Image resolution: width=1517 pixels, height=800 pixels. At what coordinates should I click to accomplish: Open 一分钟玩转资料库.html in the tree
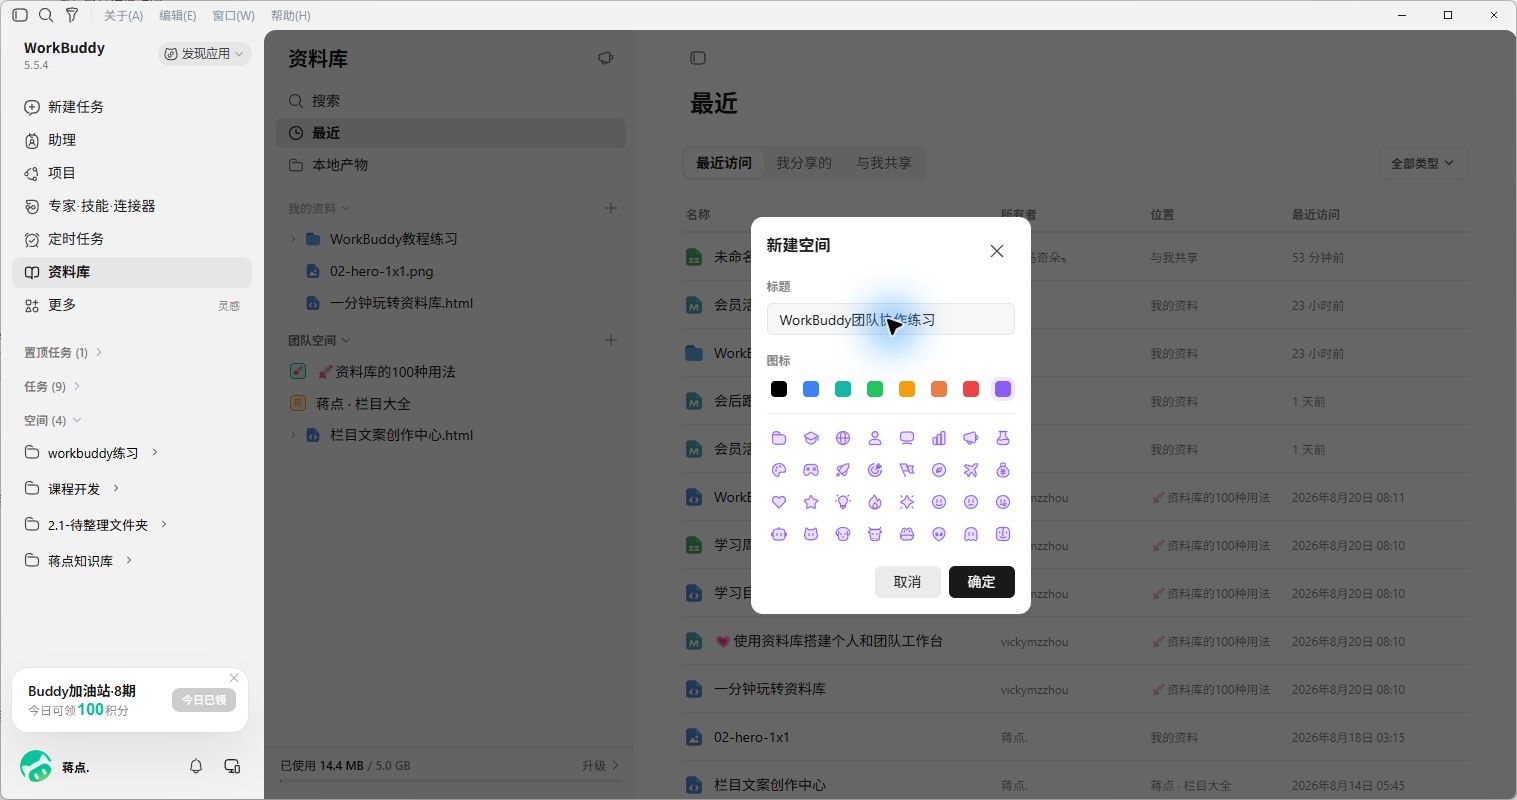click(401, 303)
